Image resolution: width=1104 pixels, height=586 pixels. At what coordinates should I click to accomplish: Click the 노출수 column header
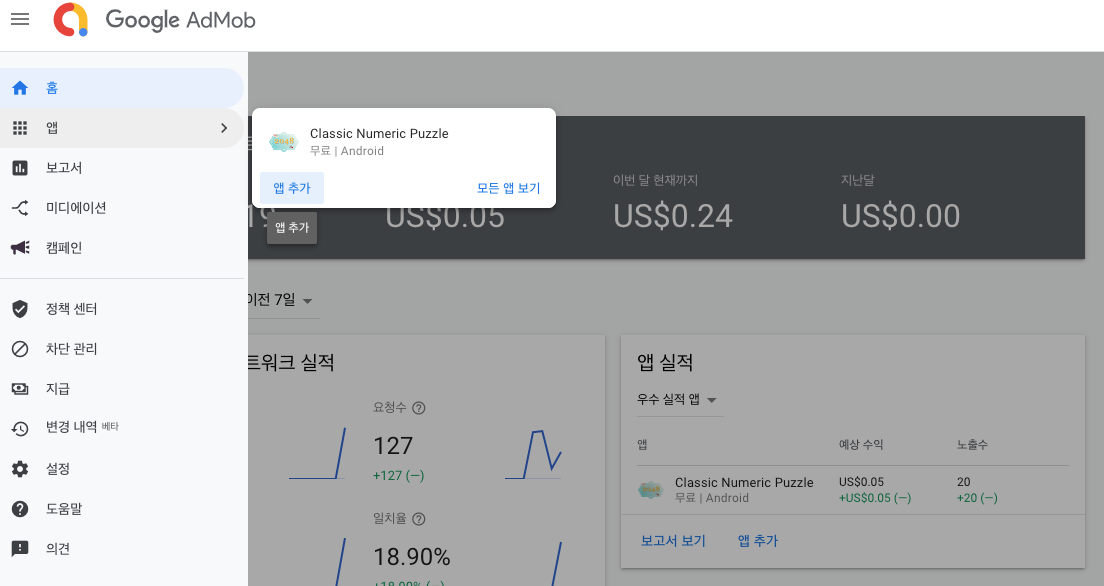point(972,444)
